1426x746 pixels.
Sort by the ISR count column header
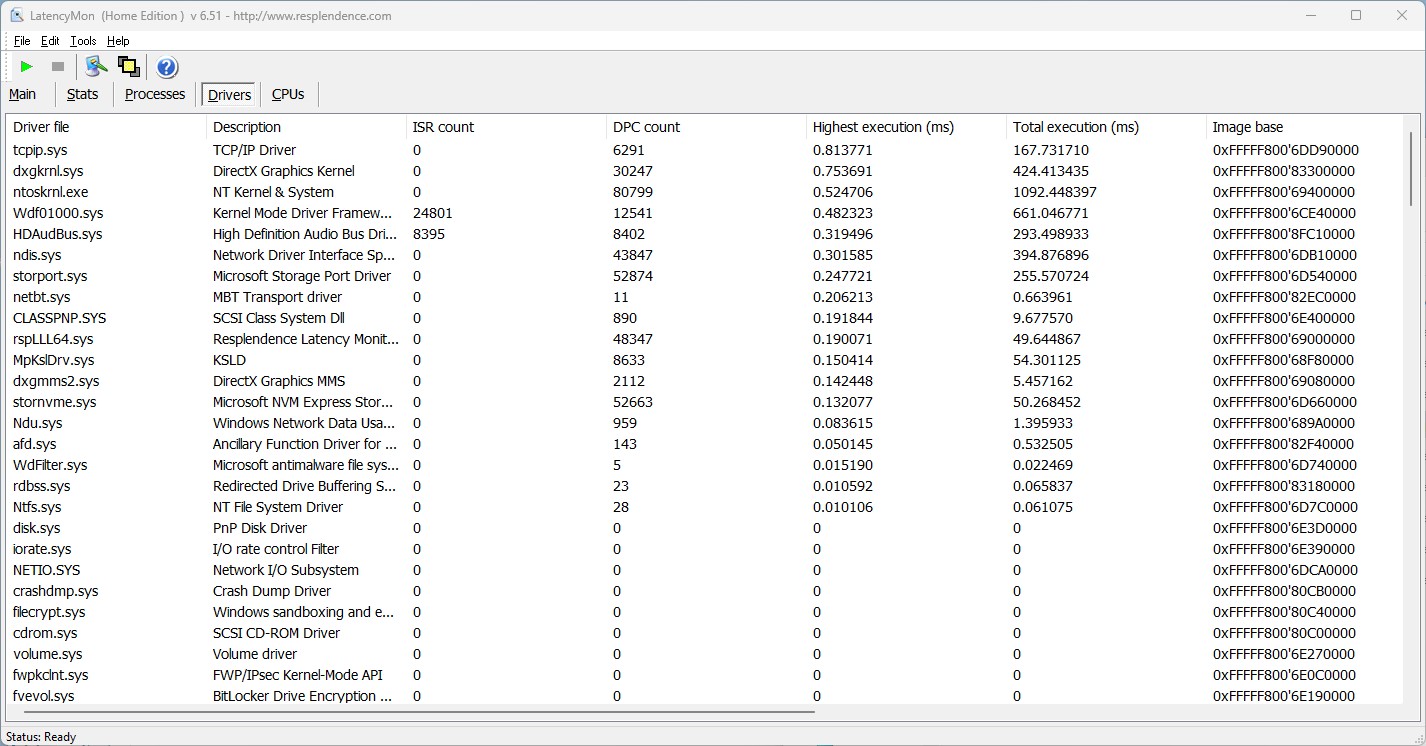[506, 127]
